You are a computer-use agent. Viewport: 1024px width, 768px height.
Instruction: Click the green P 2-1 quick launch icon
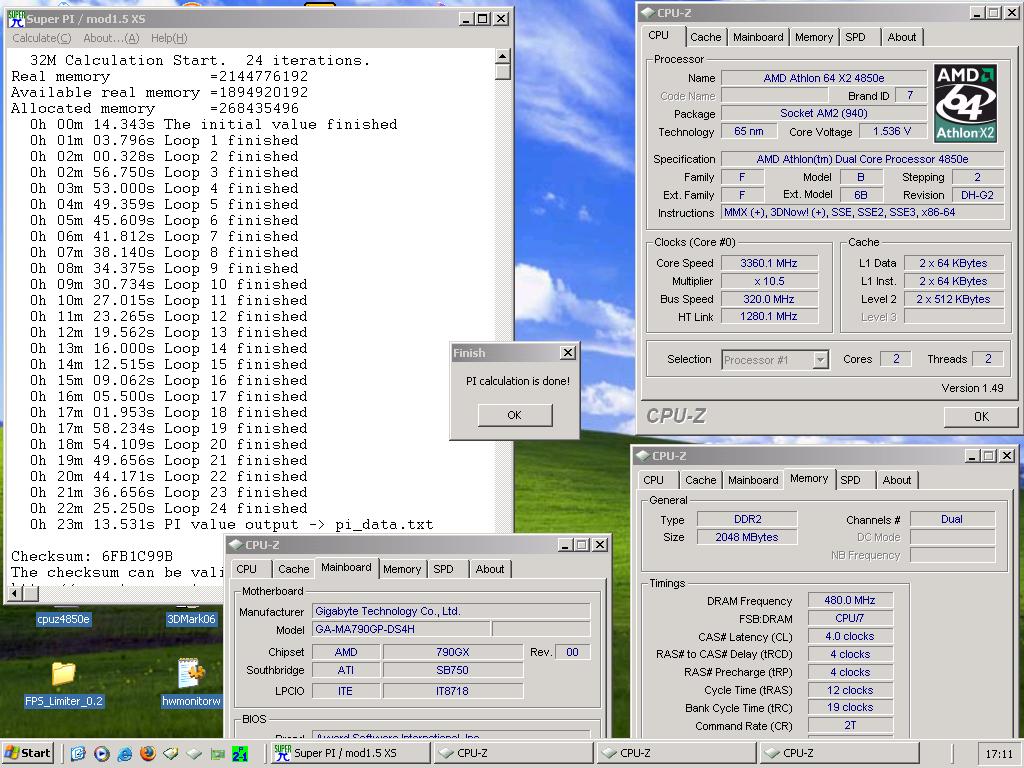(240, 754)
